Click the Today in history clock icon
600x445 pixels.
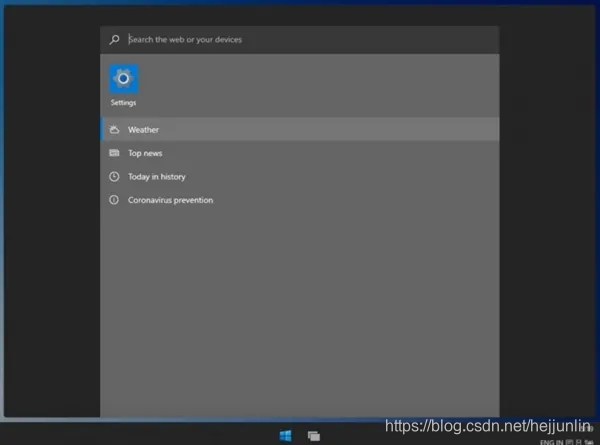114,176
